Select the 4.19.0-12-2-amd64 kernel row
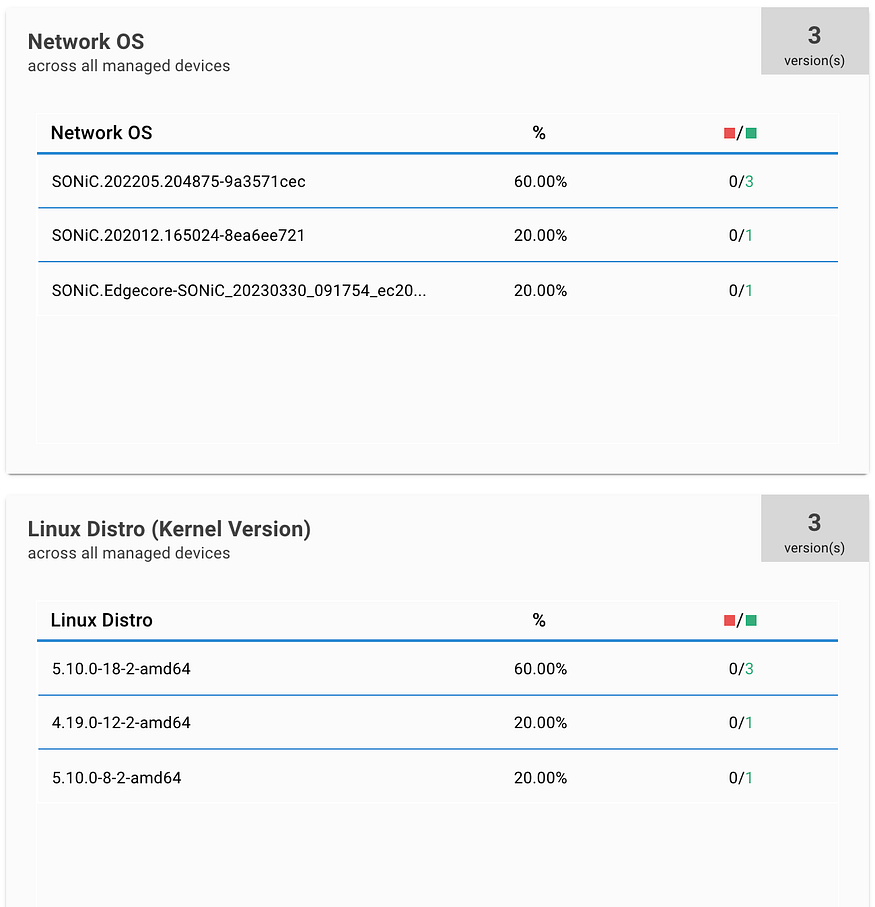Viewport: 875px width, 907px height. [x=438, y=722]
